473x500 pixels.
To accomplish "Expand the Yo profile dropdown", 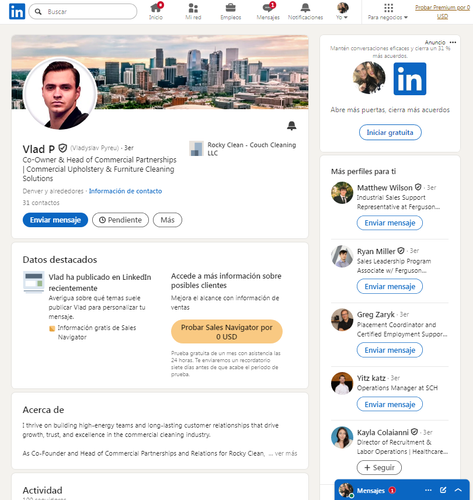I will [342, 11].
